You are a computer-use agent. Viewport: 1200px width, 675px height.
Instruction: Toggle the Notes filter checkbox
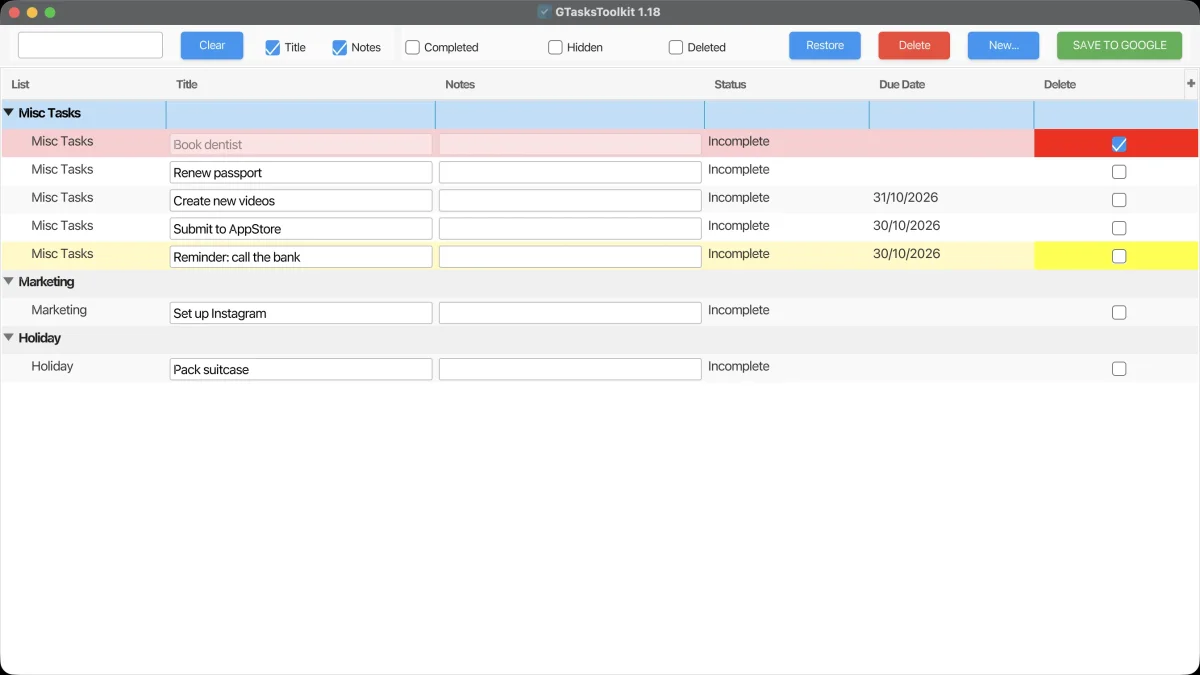coord(339,47)
